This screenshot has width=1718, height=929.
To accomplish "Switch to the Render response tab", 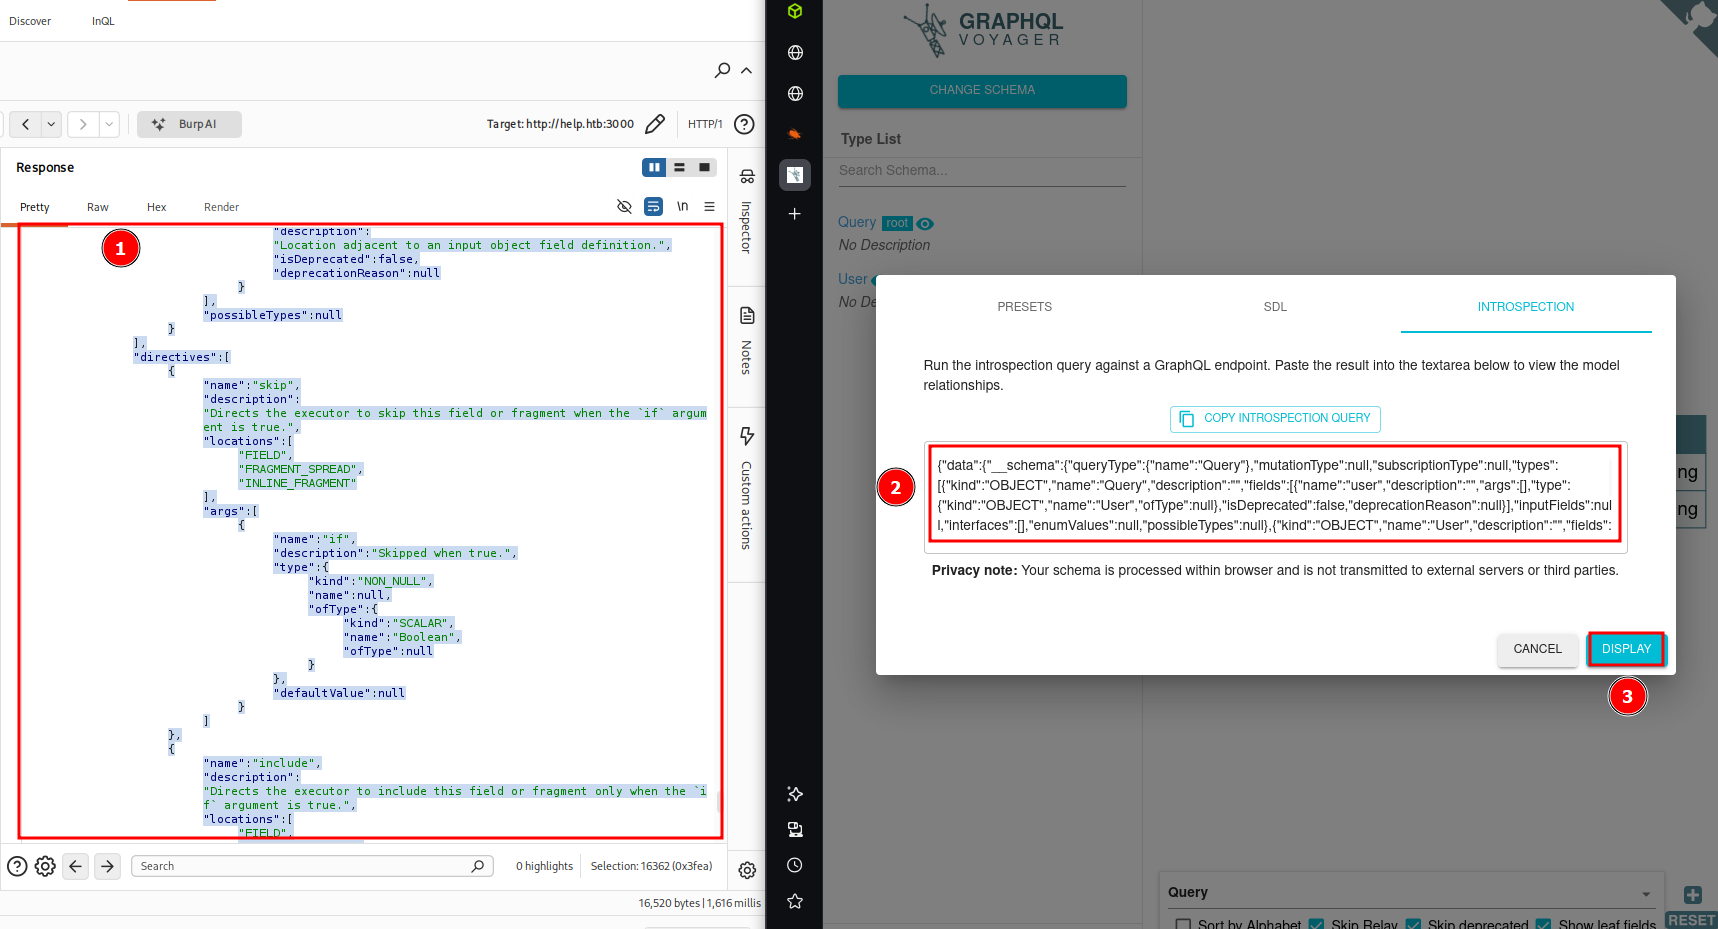I will tap(222, 207).
